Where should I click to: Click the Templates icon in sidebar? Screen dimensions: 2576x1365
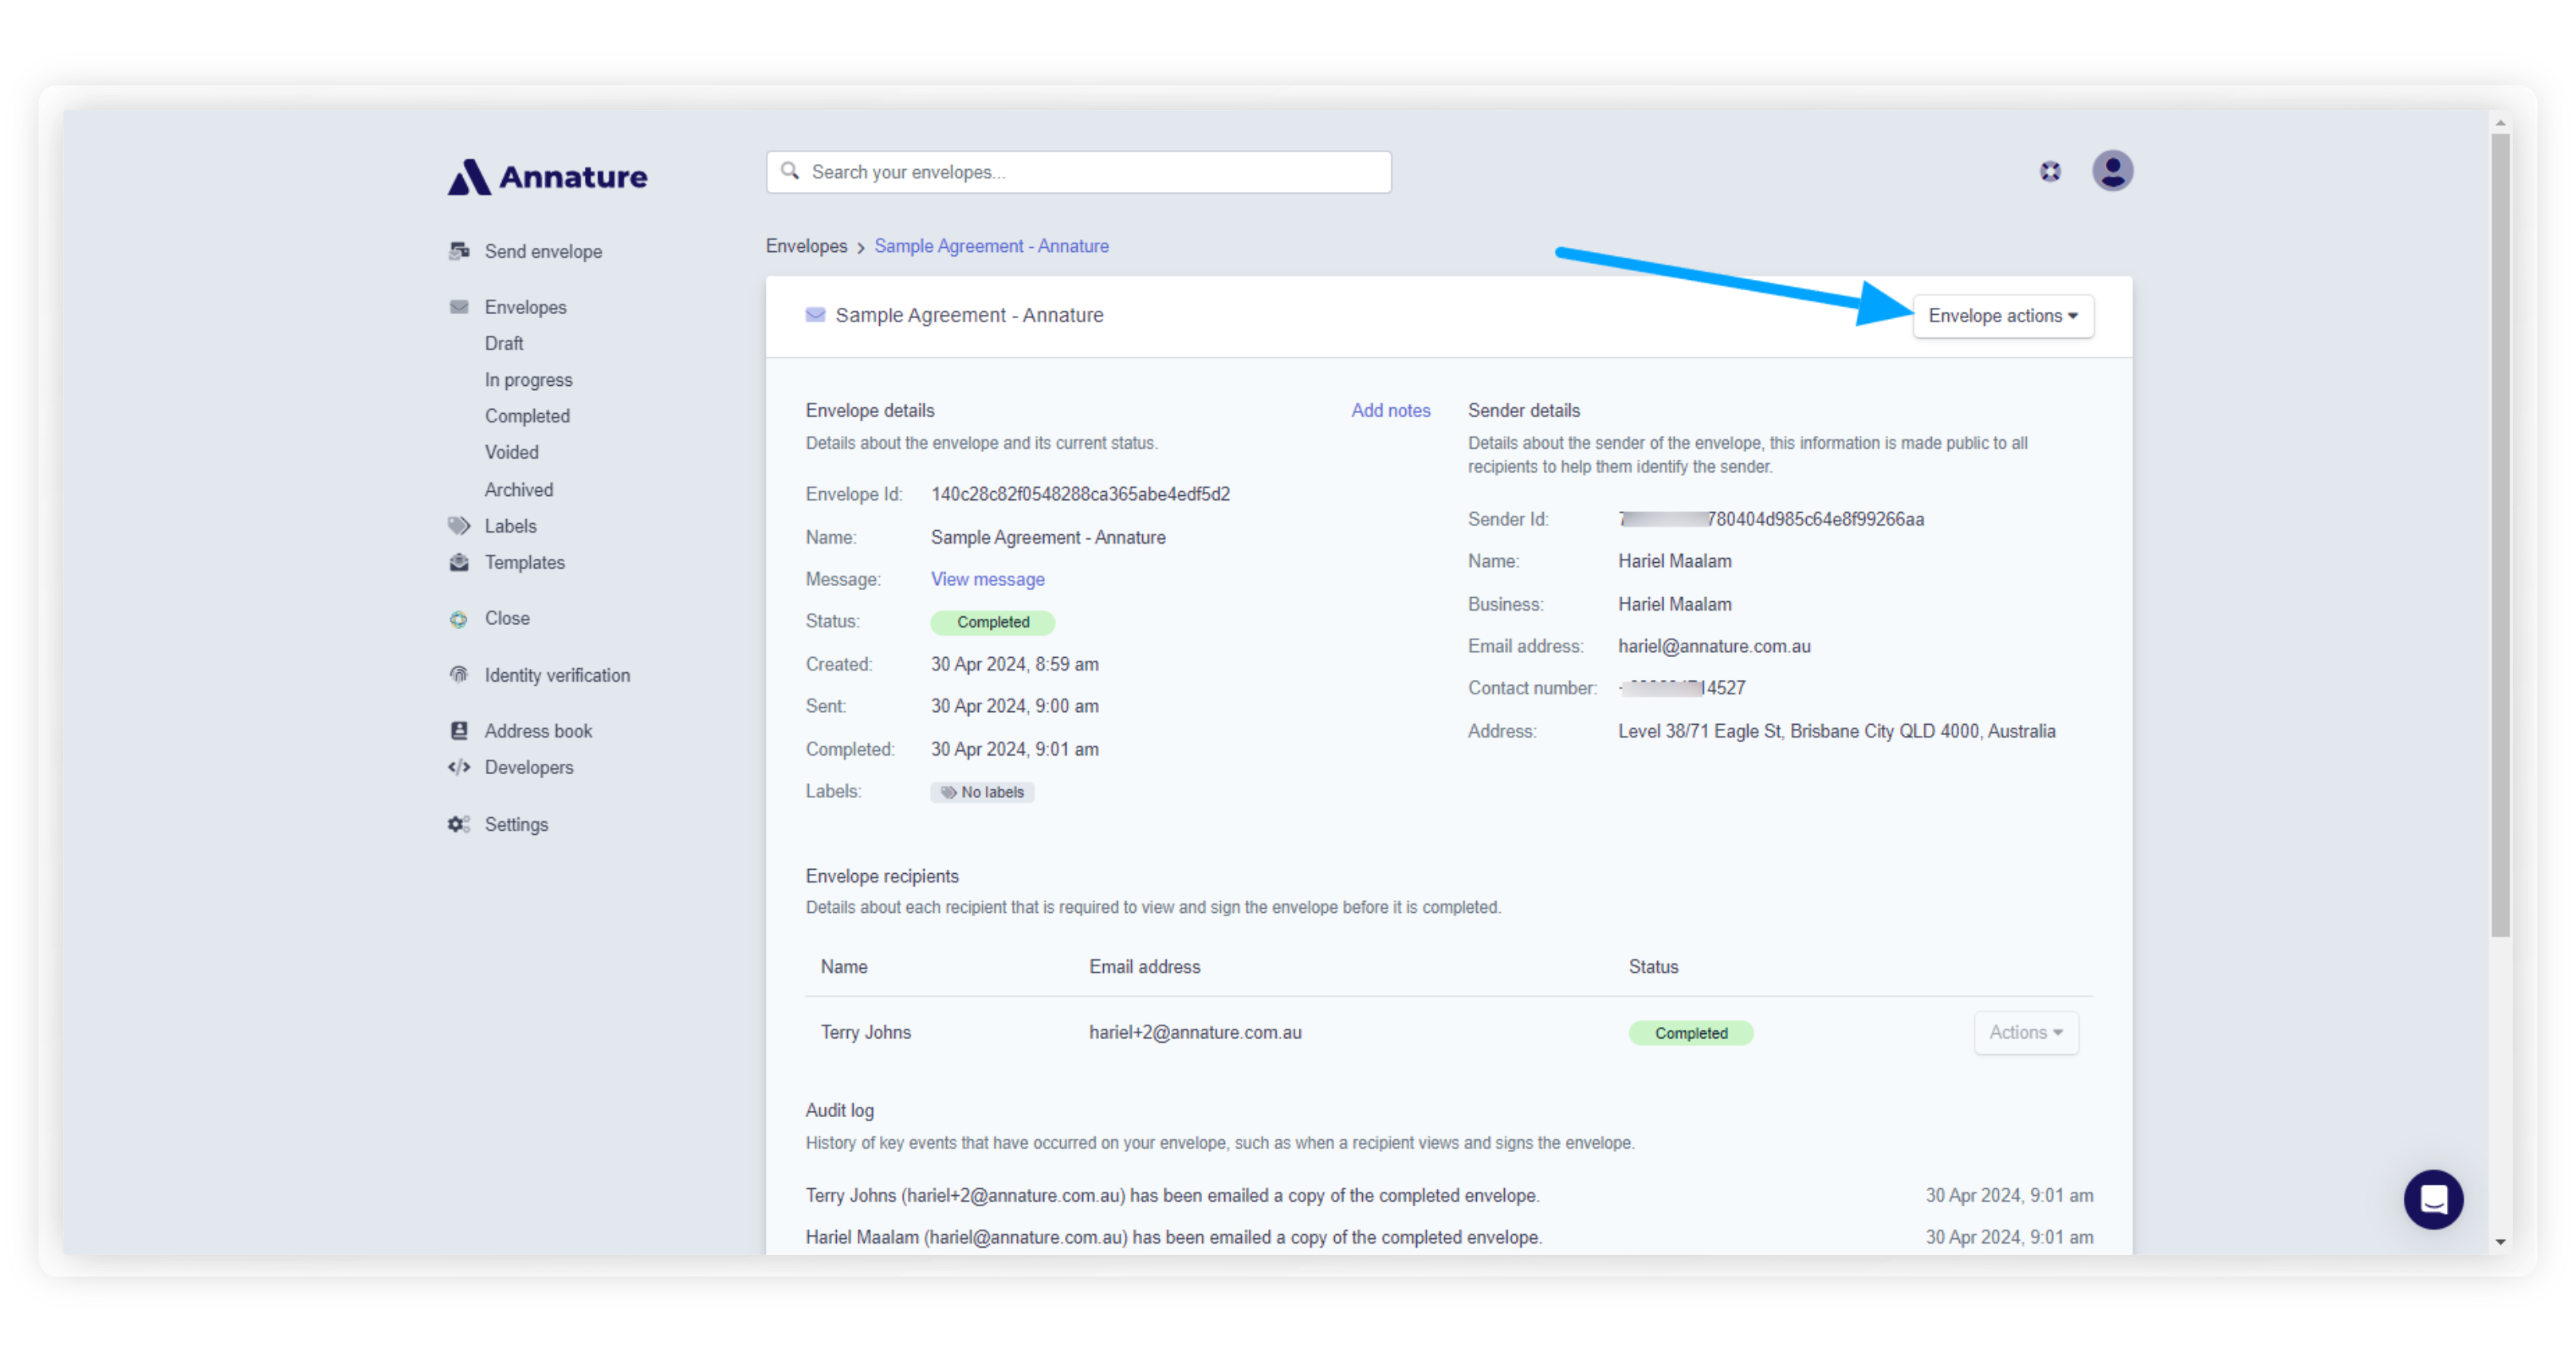pyautogui.click(x=459, y=562)
